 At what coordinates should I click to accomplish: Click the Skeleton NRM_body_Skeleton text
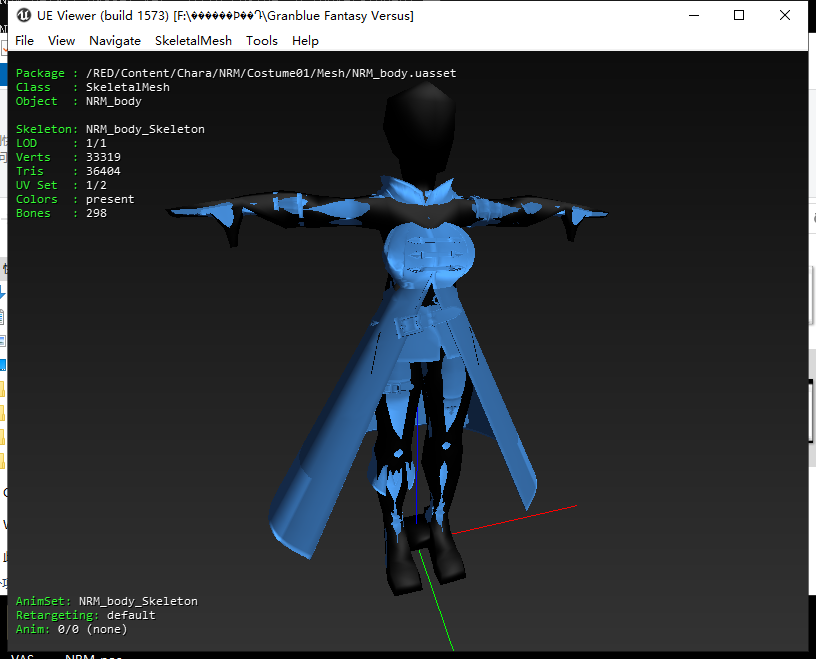pyautogui.click(x=145, y=129)
